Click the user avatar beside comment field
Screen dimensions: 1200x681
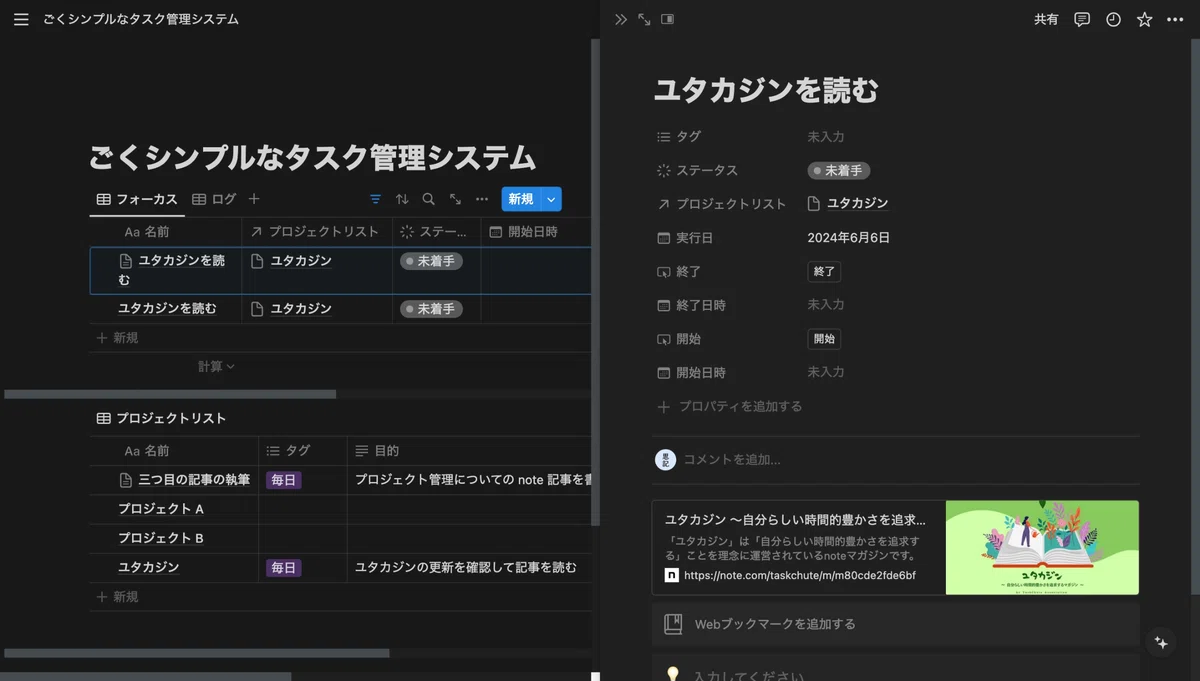(x=665, y=460)
